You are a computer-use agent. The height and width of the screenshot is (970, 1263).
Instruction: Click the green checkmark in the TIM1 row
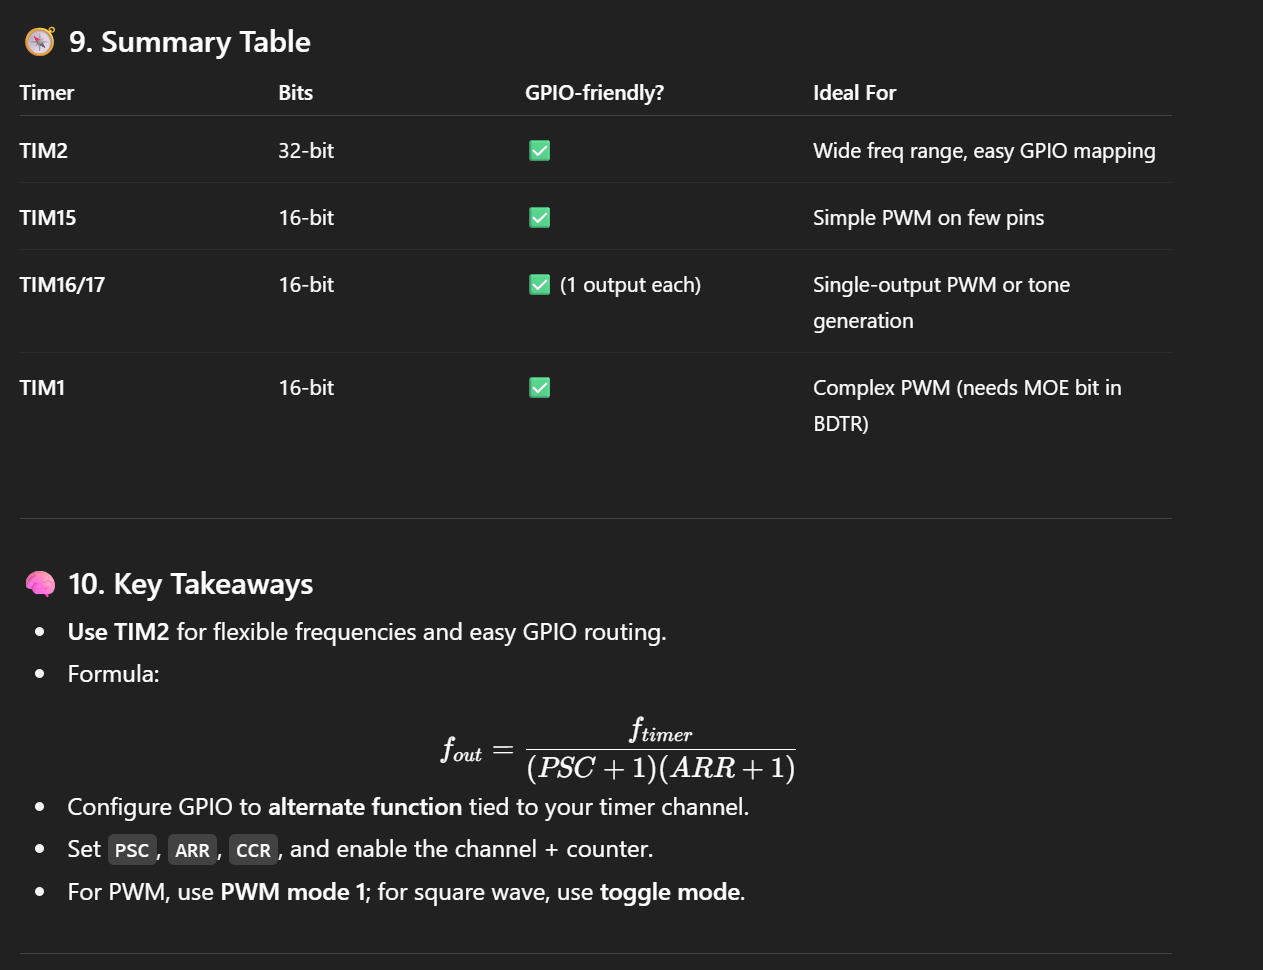click(x=540, y=388)
